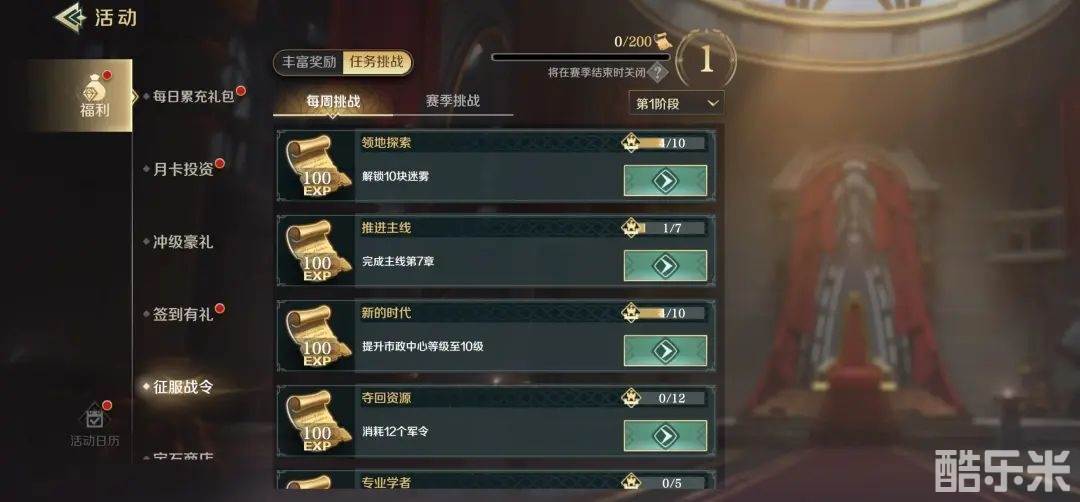Switch toggle to 丰富奖励
Screen dimensions: 1080x502
click(309, 62)
